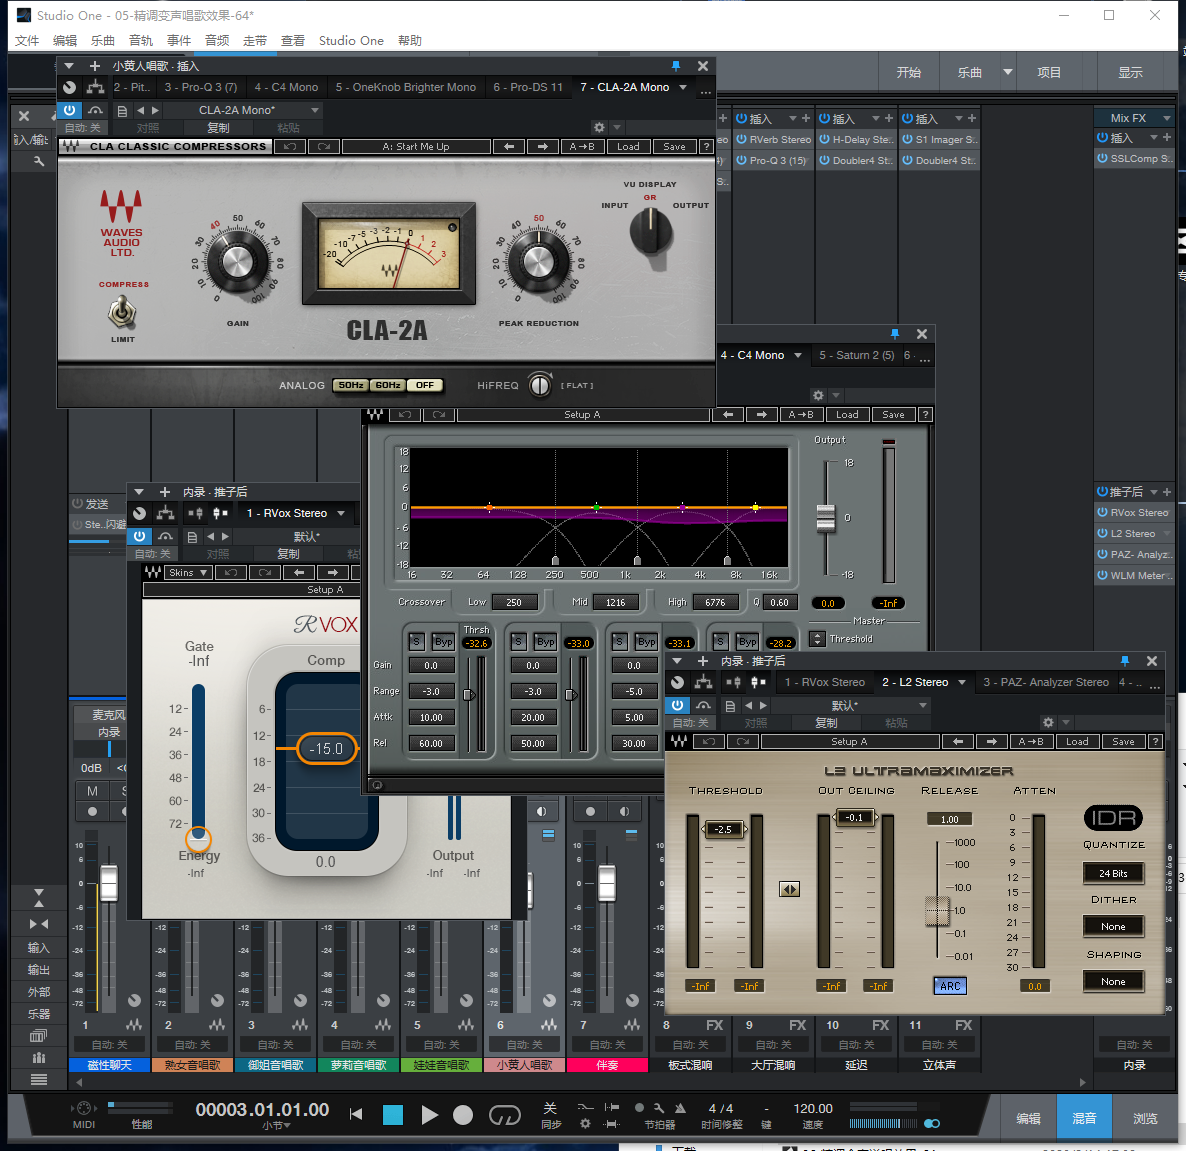Viewport: 1186px width, 1151px height.
Task: Click A→B compare on CLA-2A
Action: coord(582,146)
